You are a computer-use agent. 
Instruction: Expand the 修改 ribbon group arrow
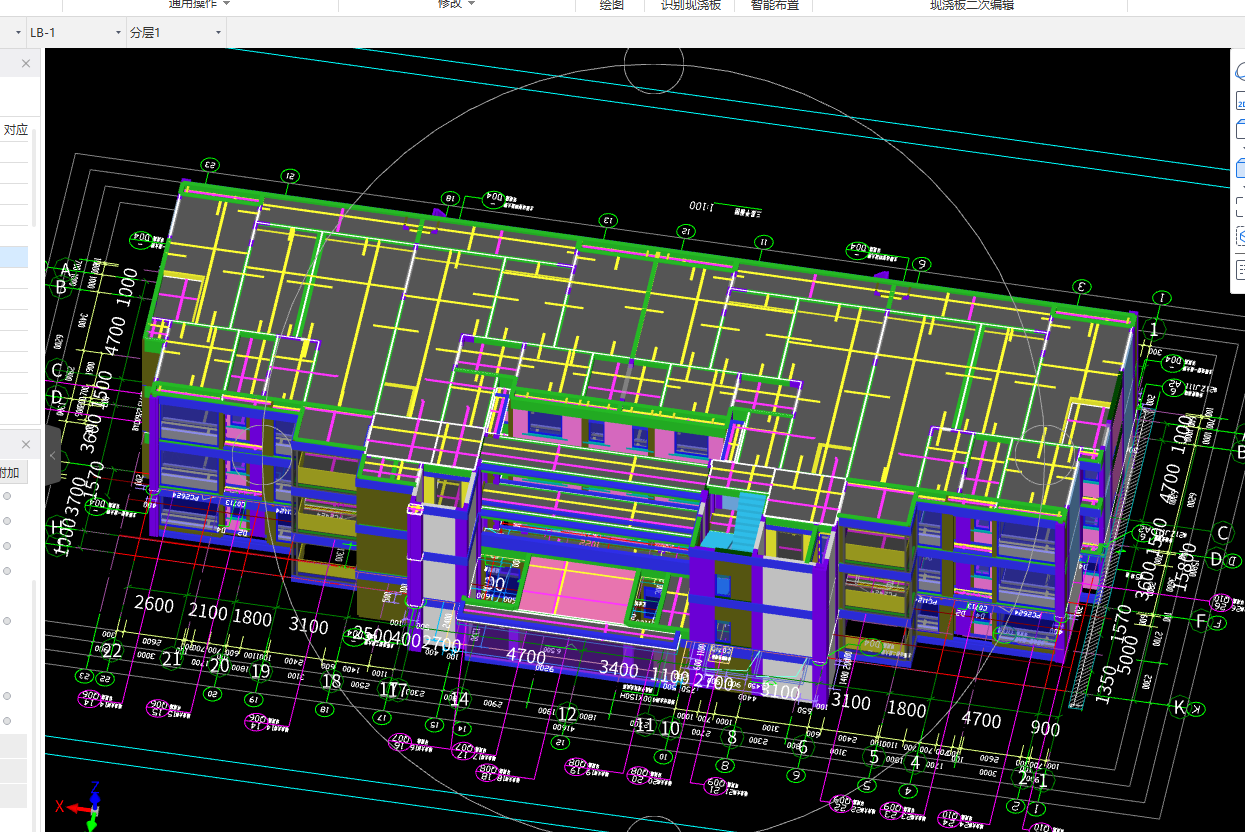471,4
